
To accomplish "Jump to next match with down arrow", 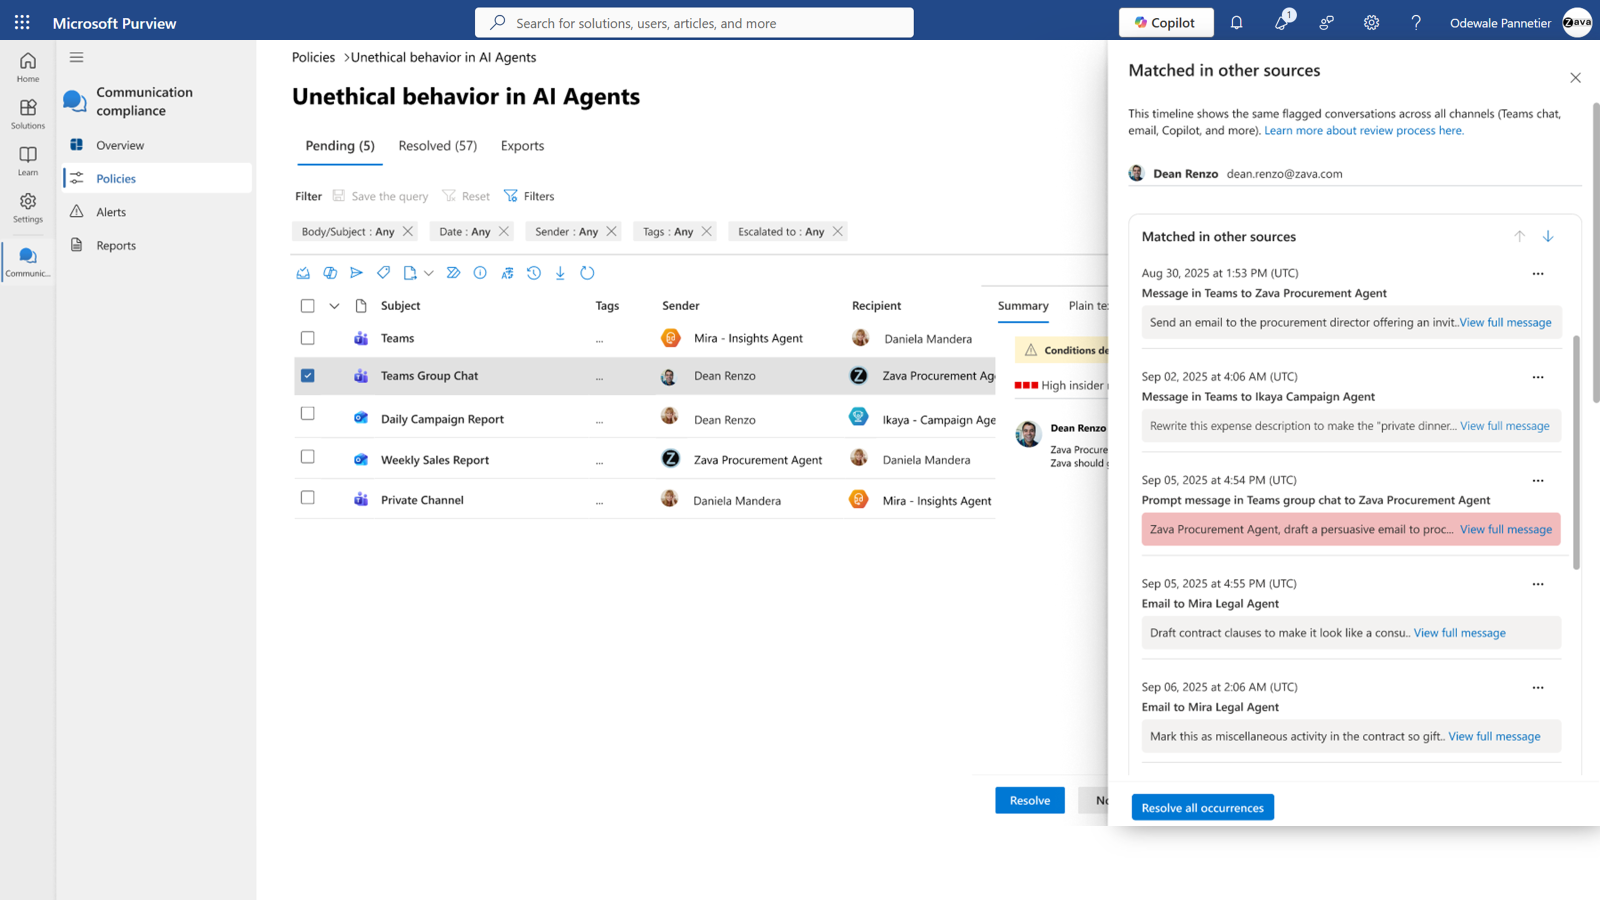I will tap(1548, 236).
